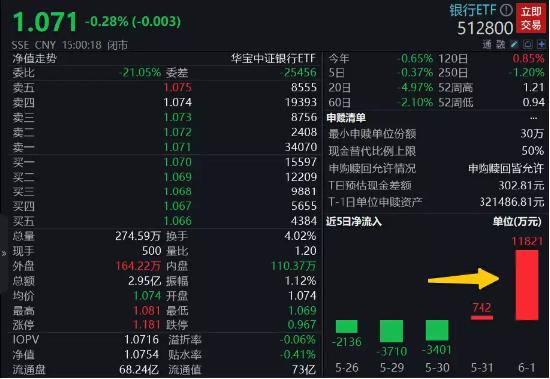Select the 卖一 price 1.071 row

pos(165,147)
